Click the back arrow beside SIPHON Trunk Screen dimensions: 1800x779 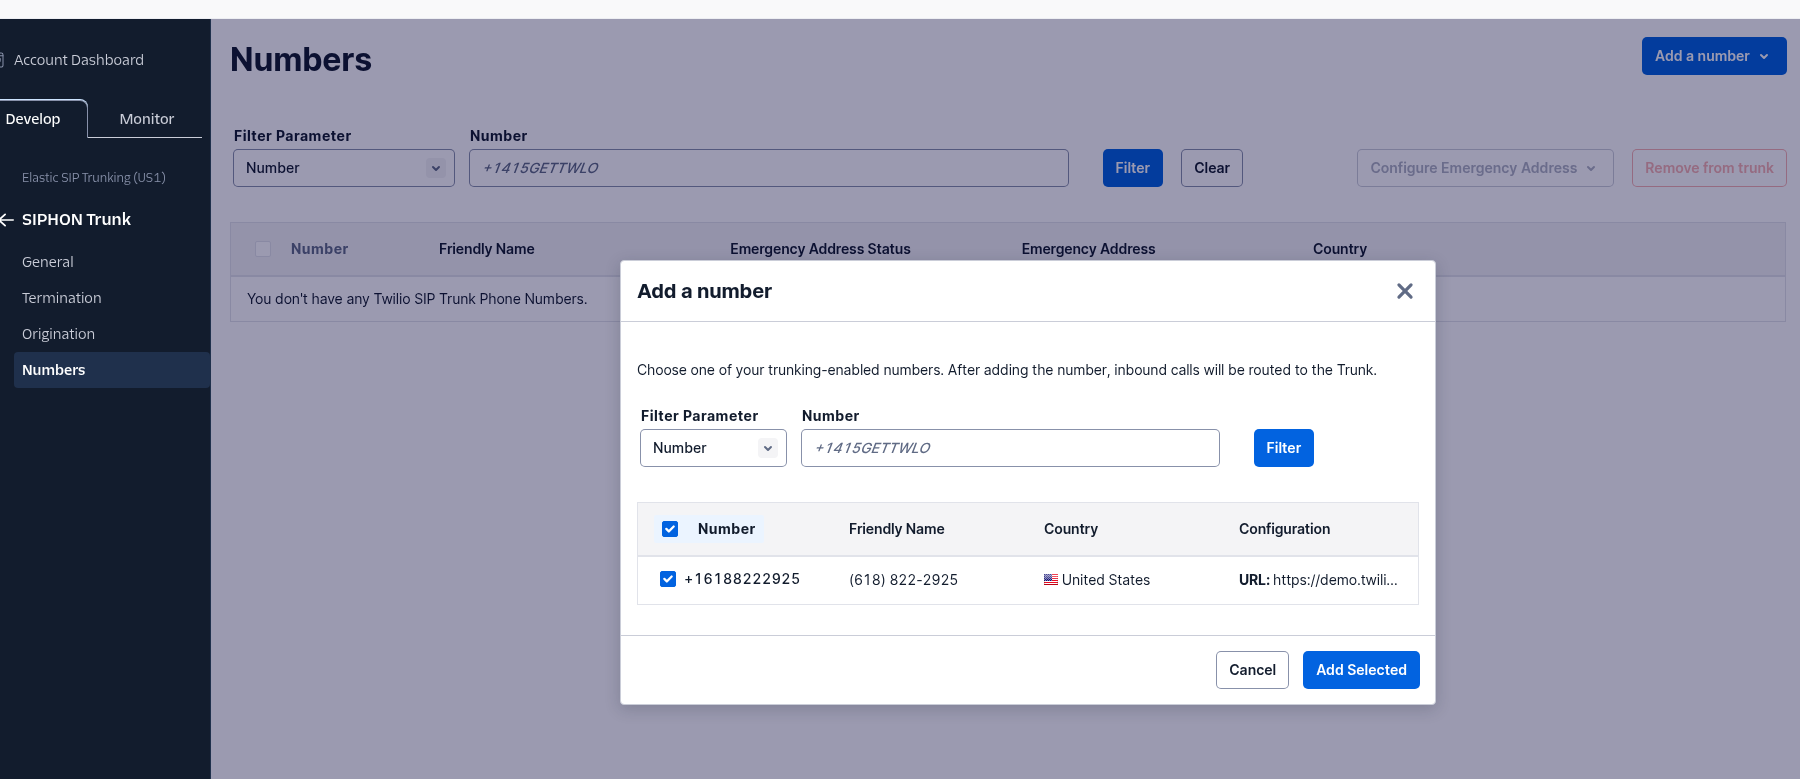coord(6,220)
